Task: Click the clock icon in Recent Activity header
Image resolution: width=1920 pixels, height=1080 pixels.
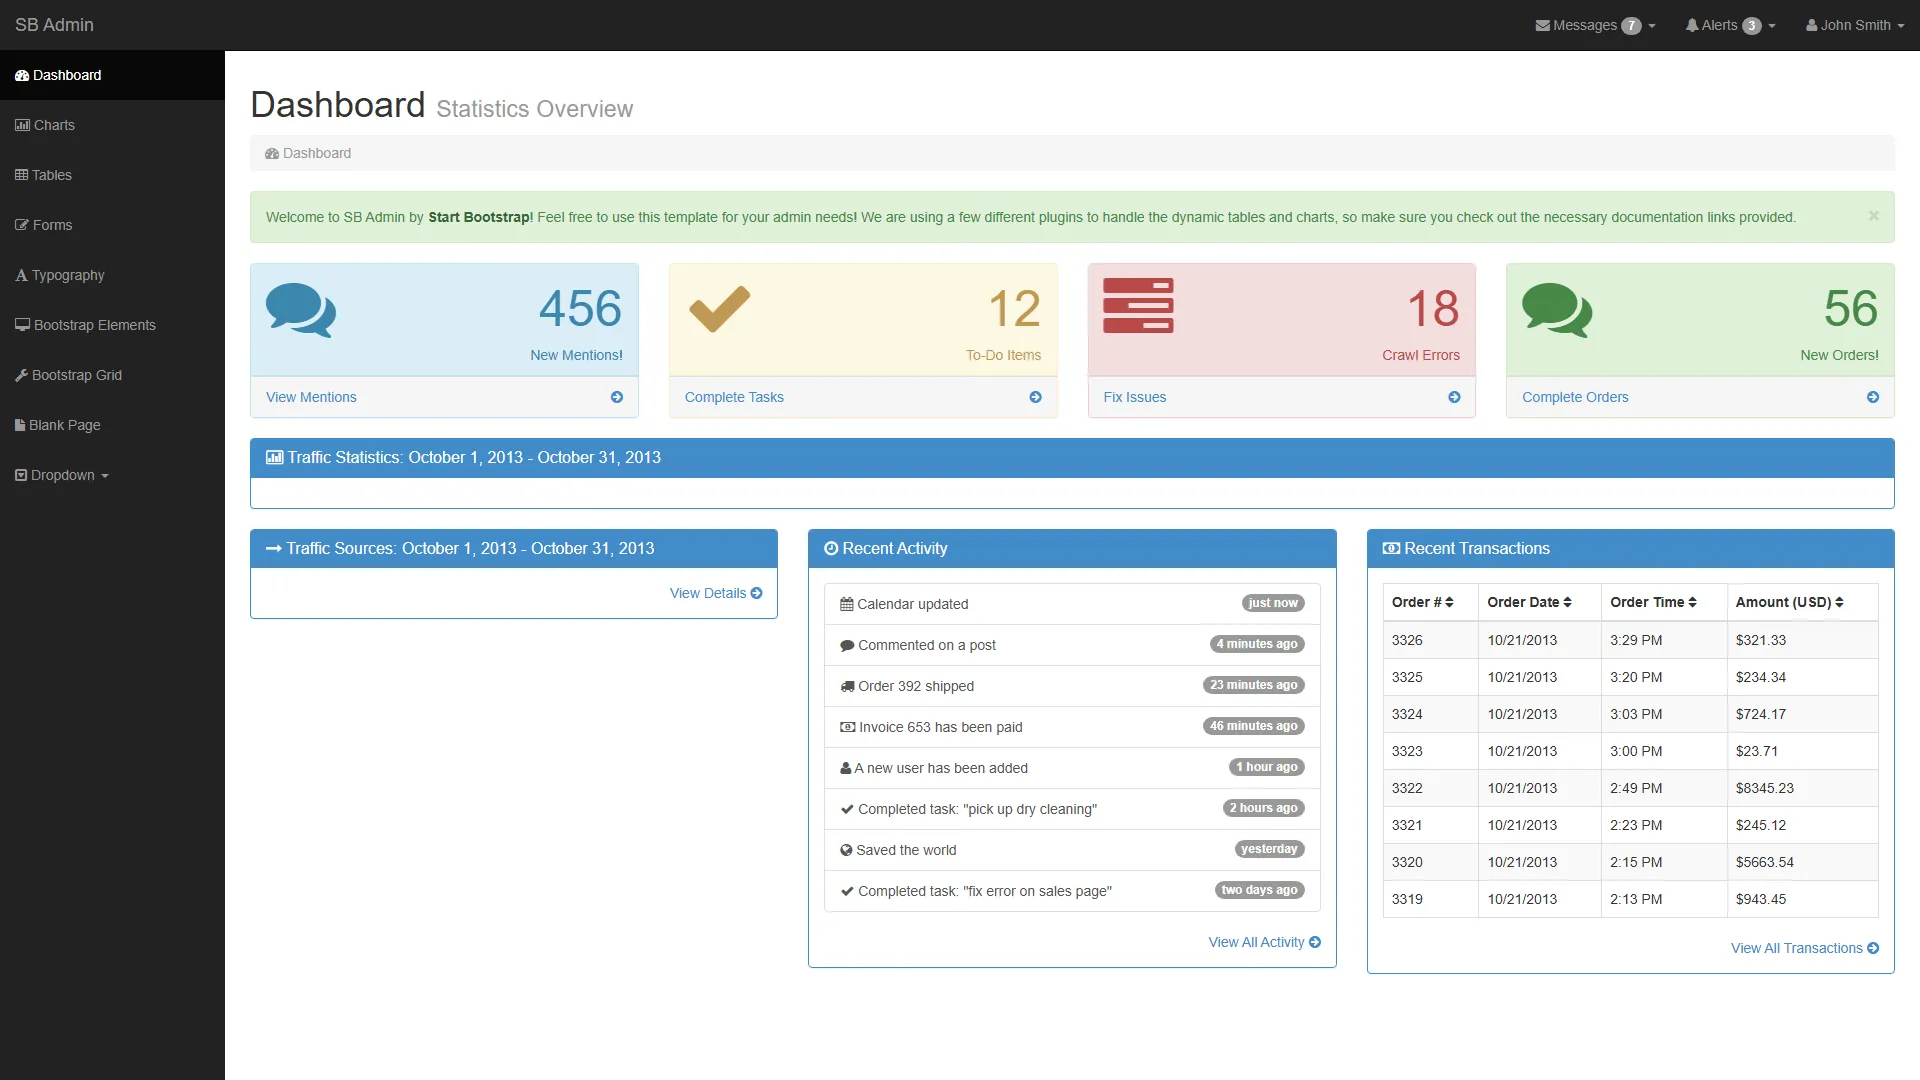Action: point(831,548)
